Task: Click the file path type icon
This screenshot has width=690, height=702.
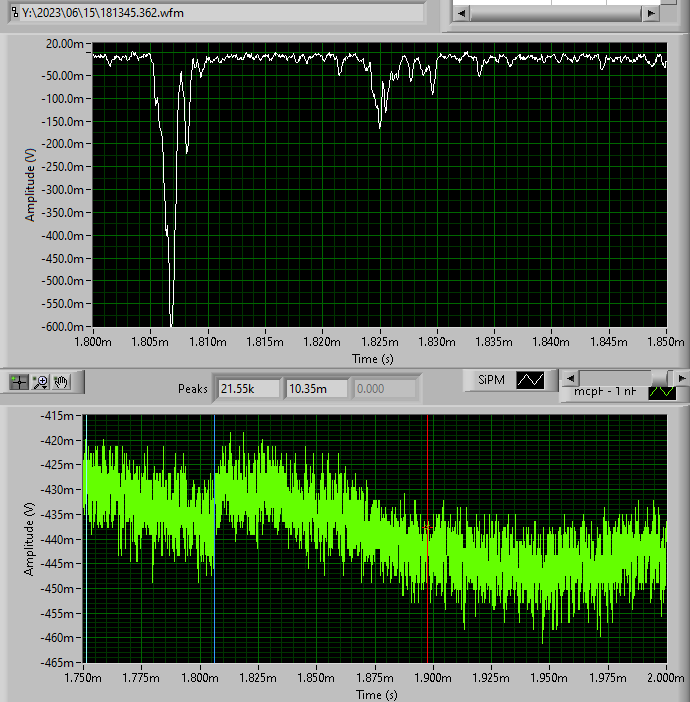Action: pyautogui.click(x=12, y=13)
